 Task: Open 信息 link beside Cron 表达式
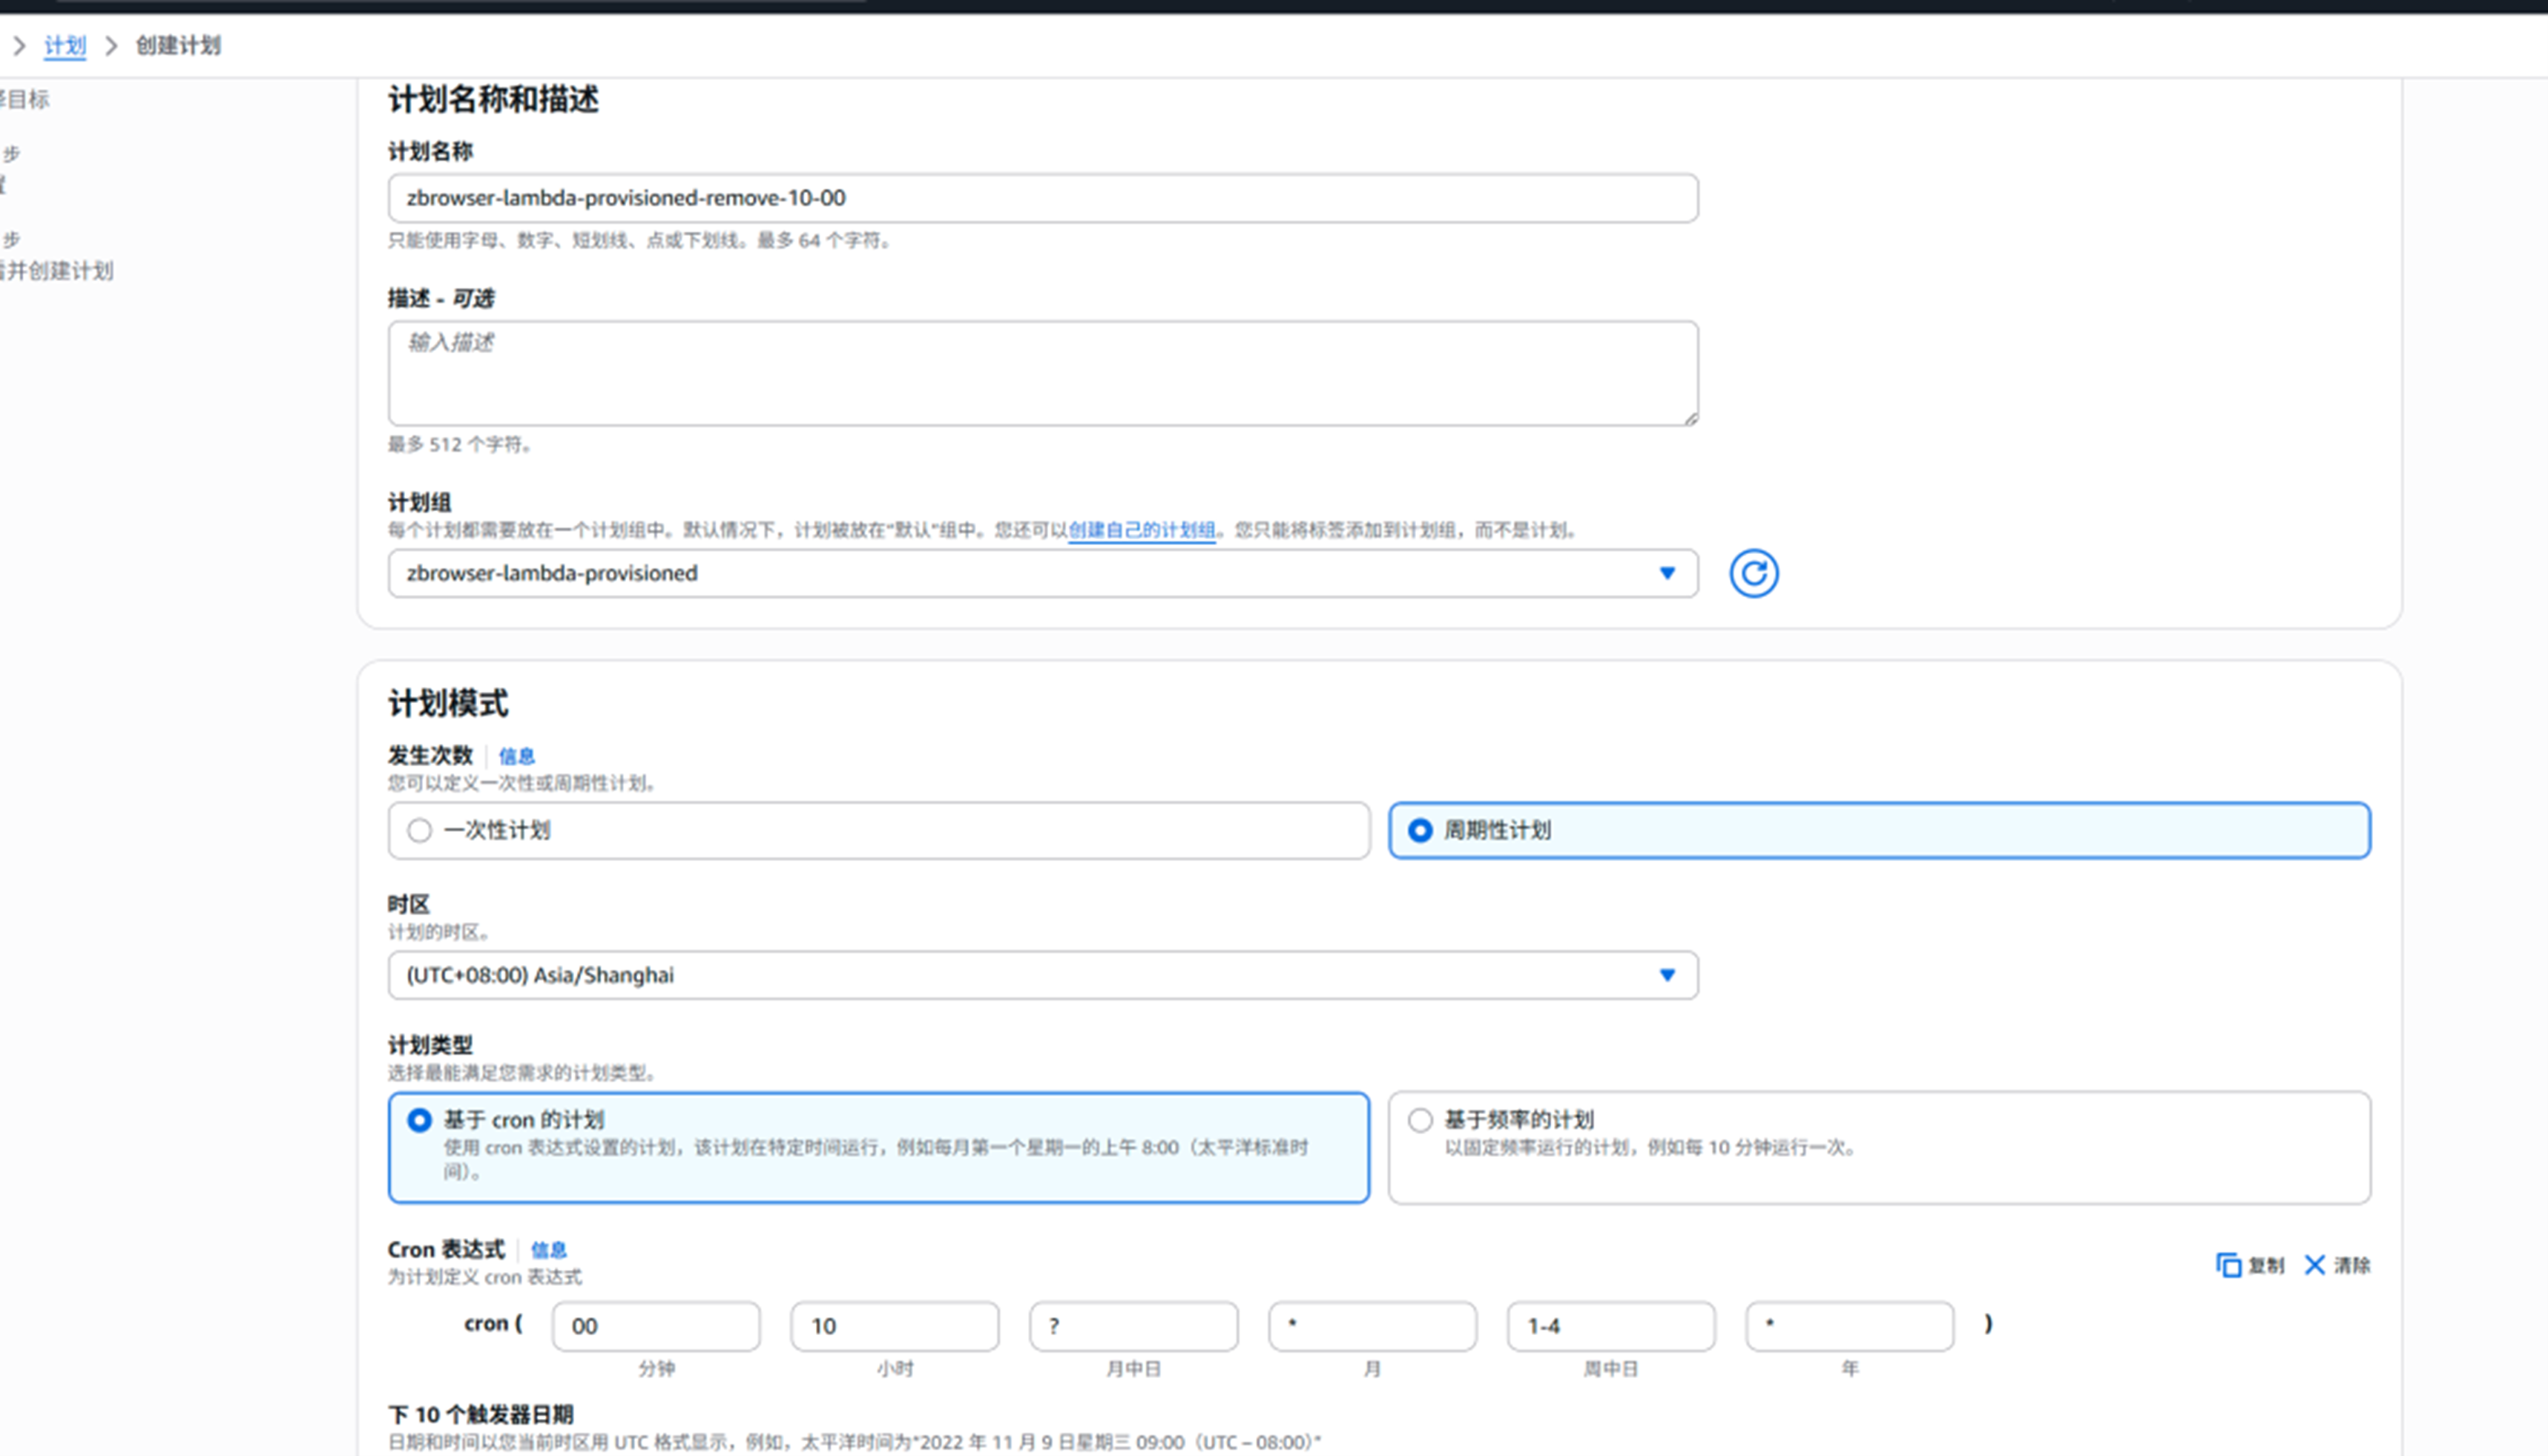pos(548,1250)
